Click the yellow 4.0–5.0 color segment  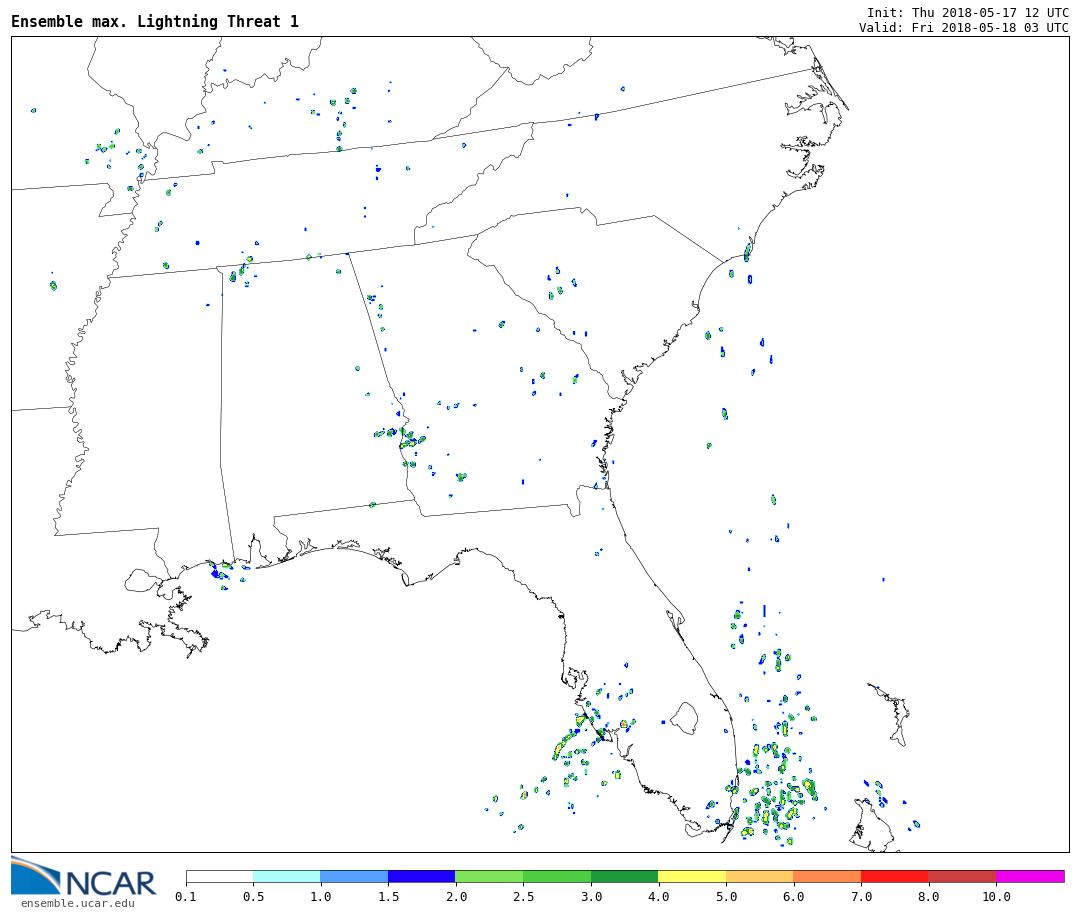pyautogui.click(x=692, y=876)
